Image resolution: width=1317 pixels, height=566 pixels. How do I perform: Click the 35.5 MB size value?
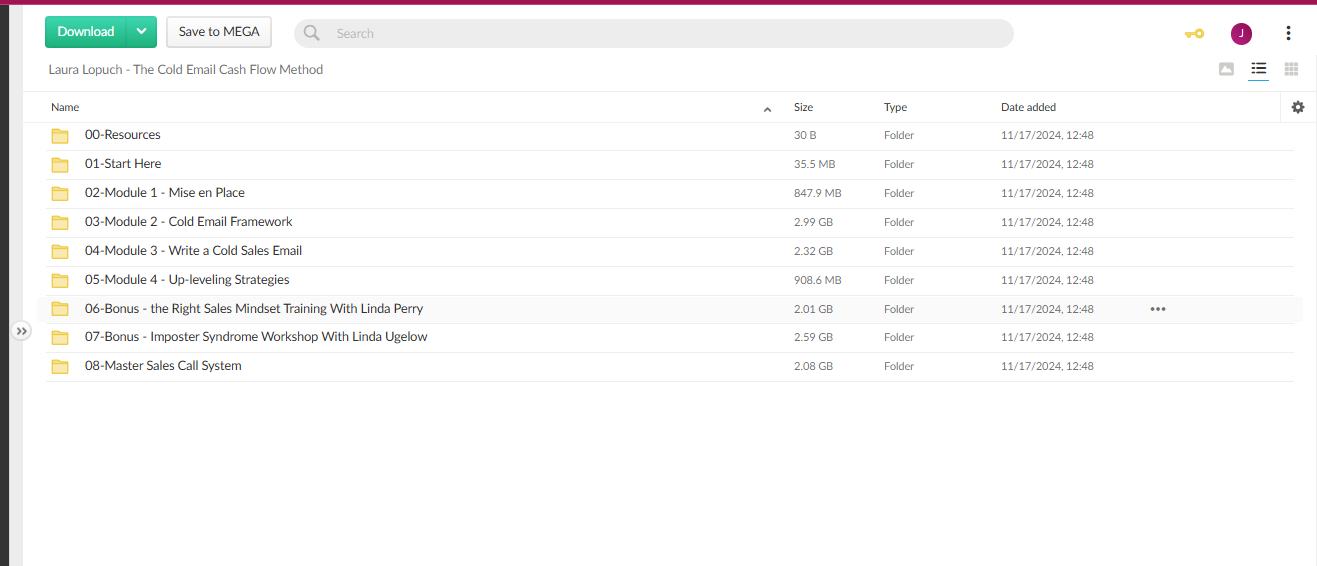pos(814,164)
